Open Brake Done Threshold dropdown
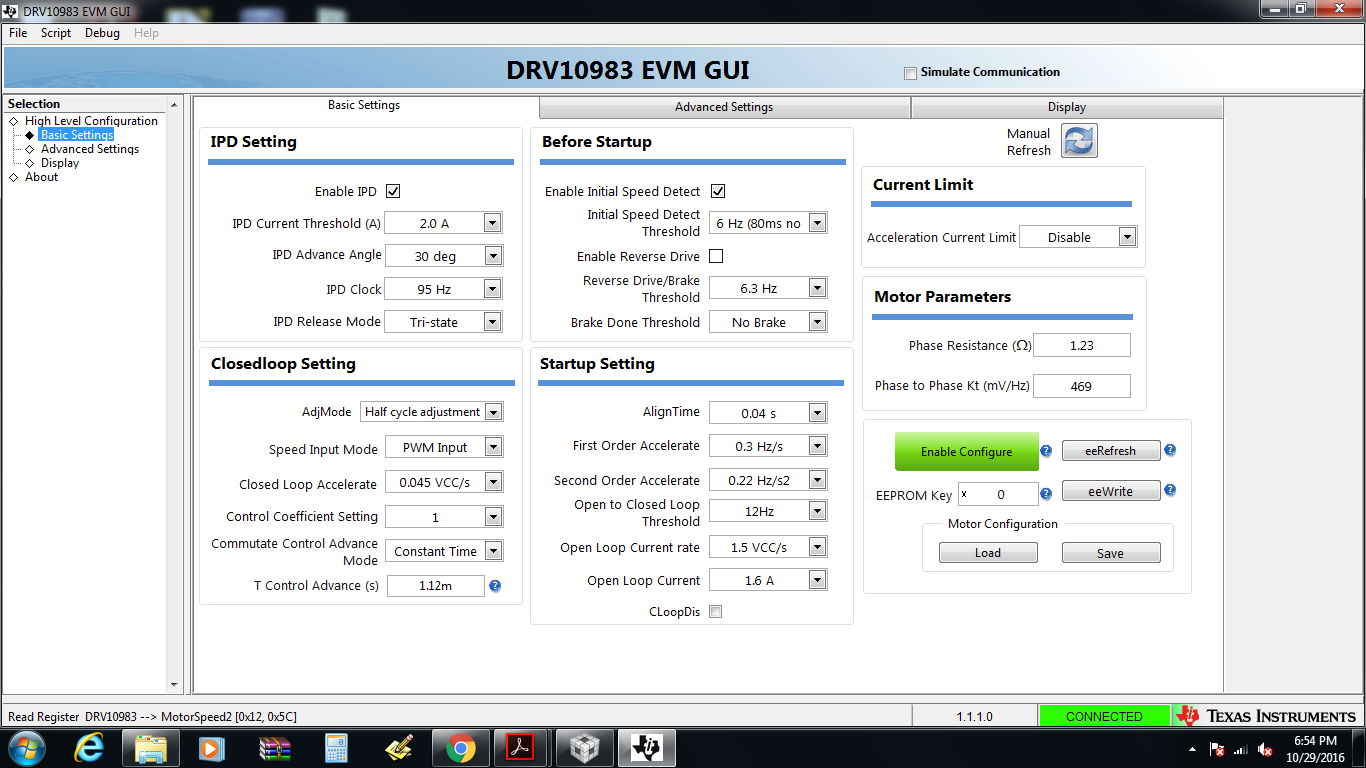The height and width of the screenshot is (768, 1366). 817,322
